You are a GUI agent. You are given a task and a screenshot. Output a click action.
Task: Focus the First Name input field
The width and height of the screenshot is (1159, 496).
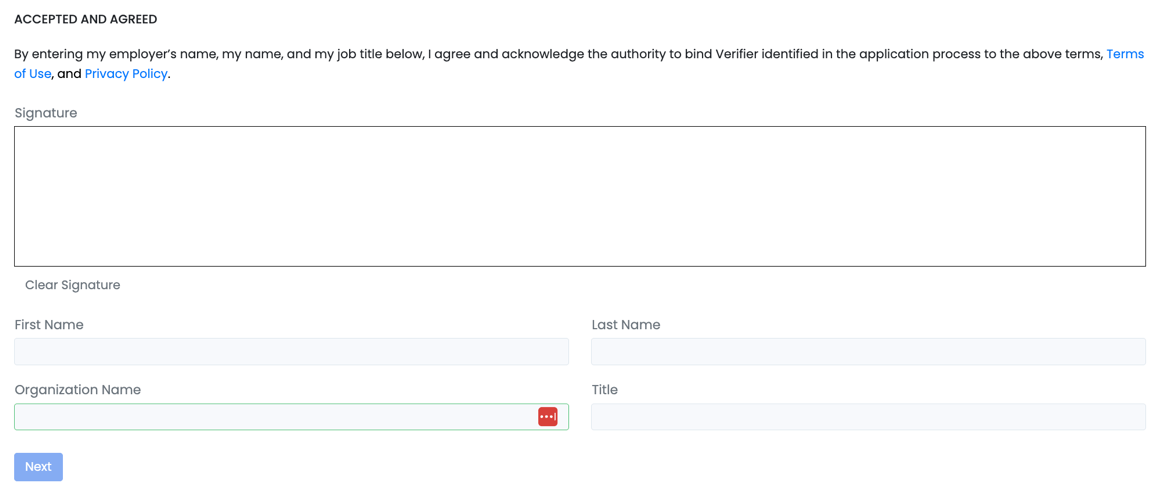tap(291, 351)
